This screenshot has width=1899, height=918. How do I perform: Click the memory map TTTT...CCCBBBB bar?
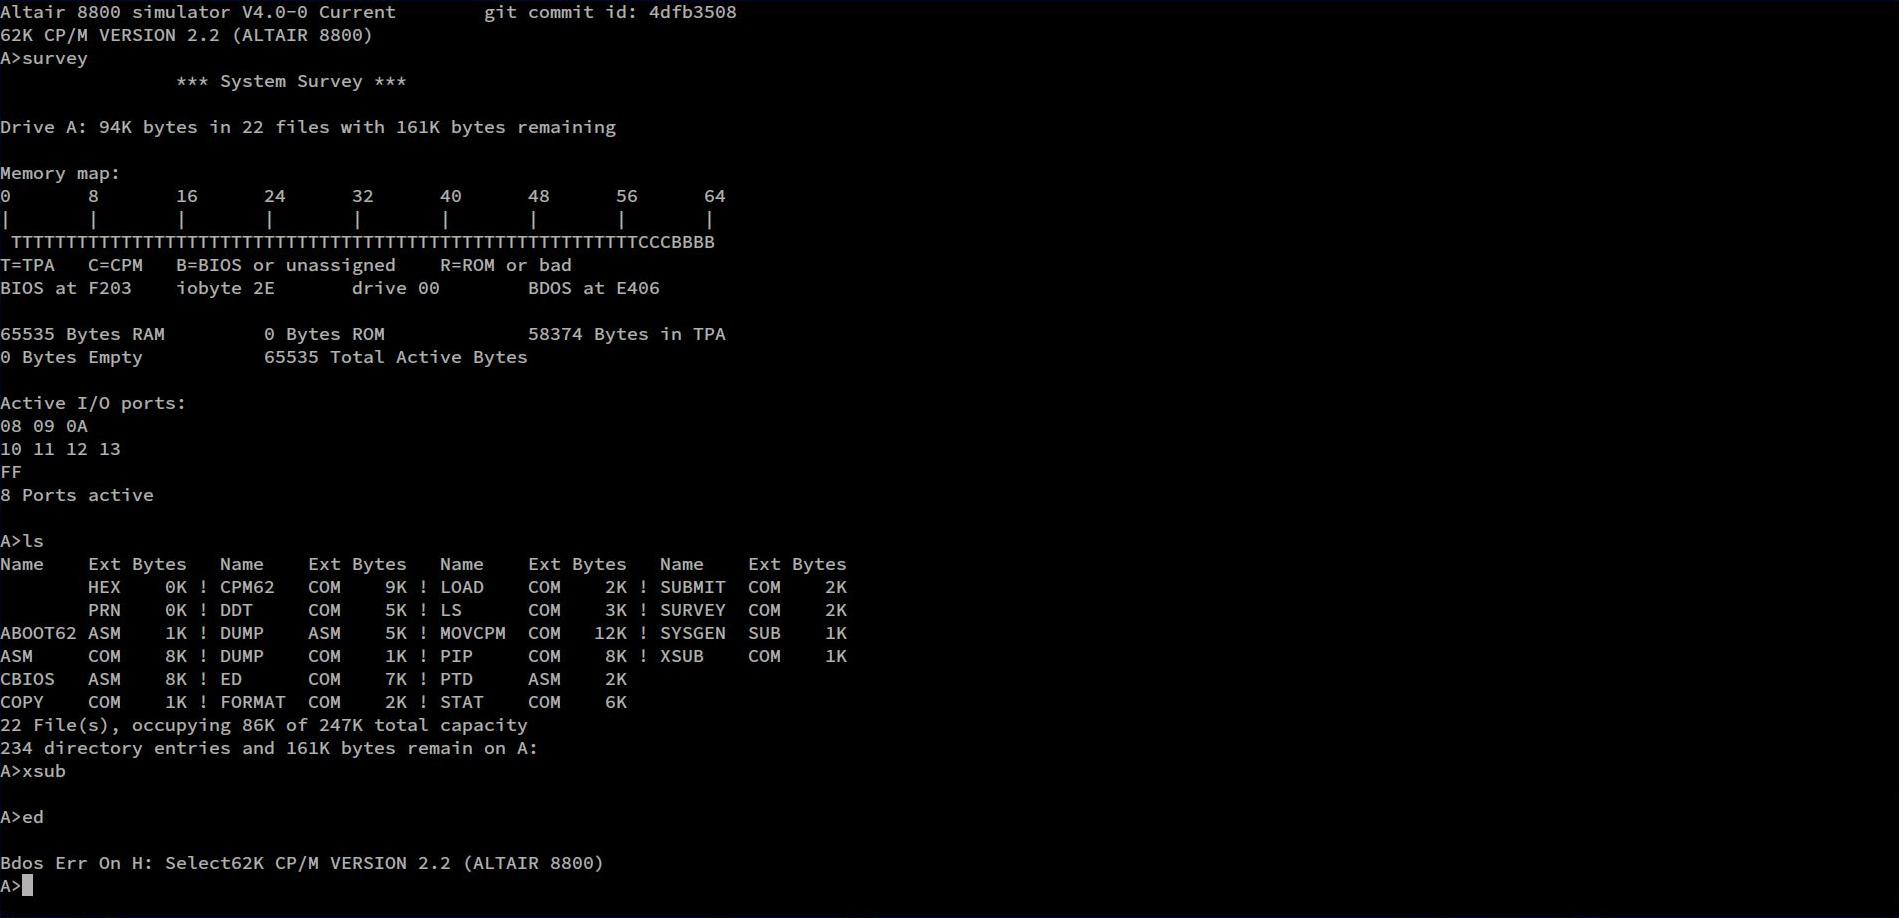click(363, 242)
